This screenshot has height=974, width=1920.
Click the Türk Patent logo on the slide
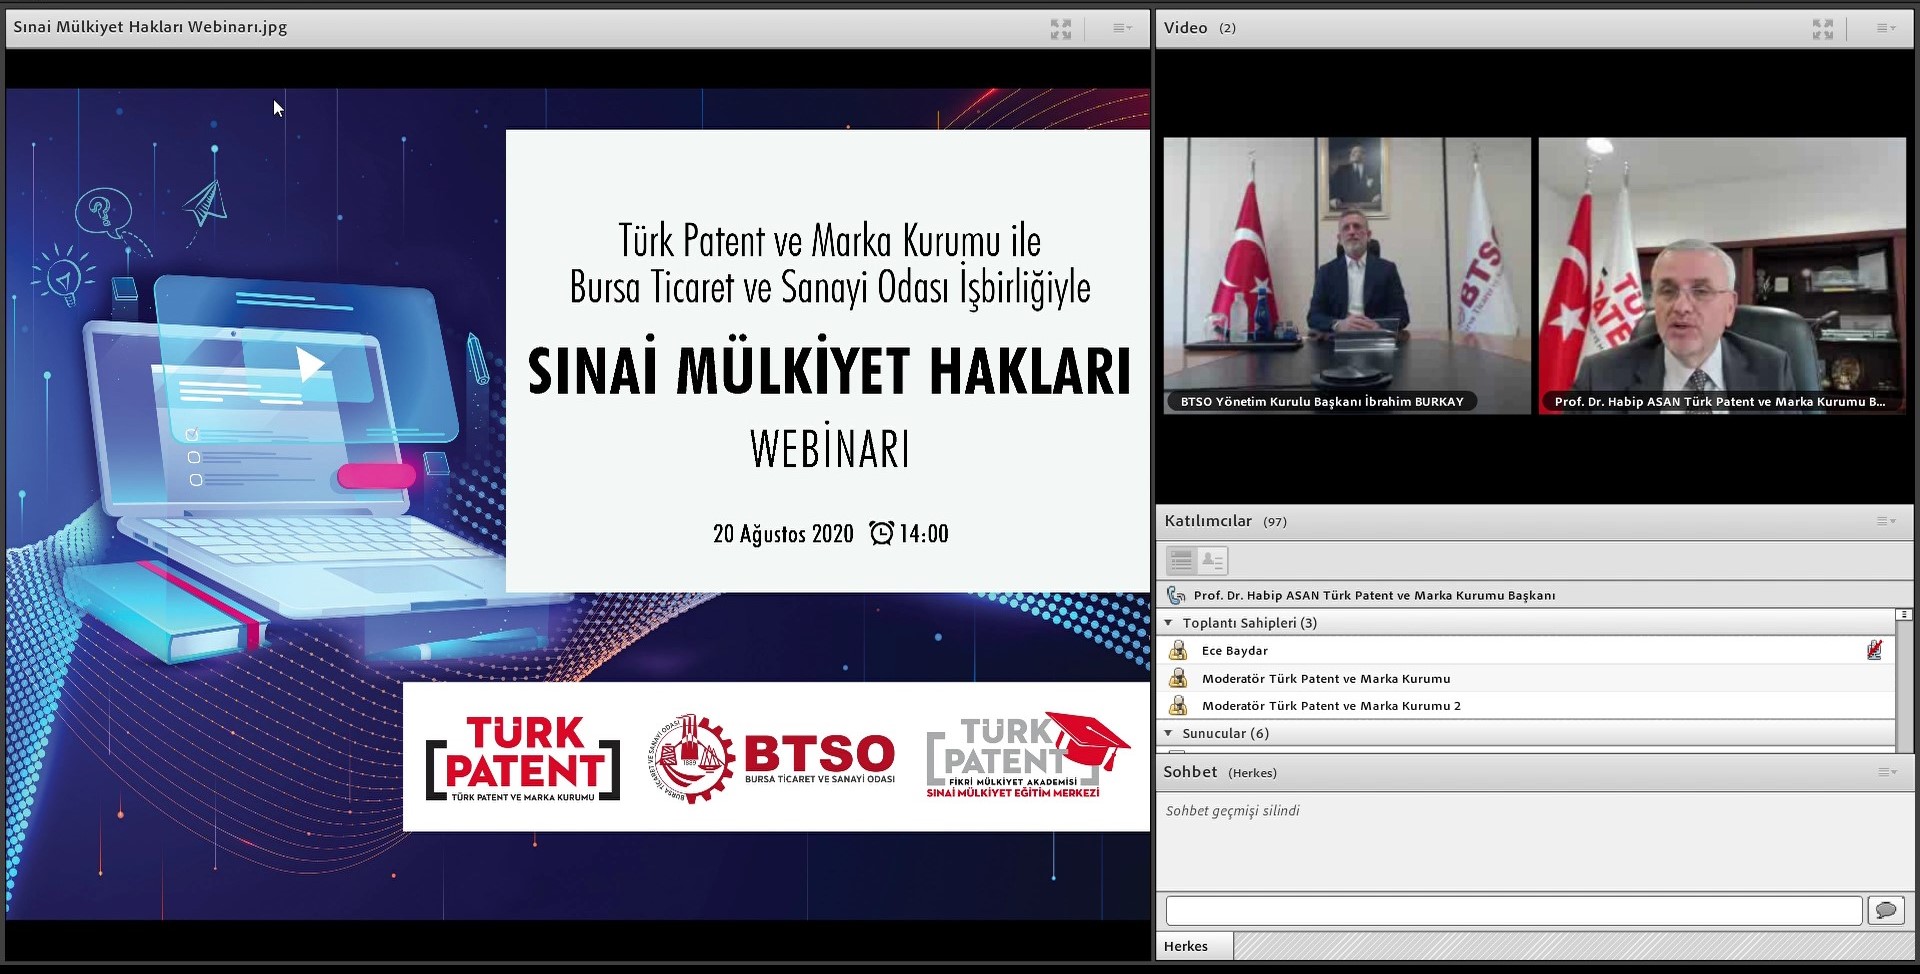click(x=523, y=759)
